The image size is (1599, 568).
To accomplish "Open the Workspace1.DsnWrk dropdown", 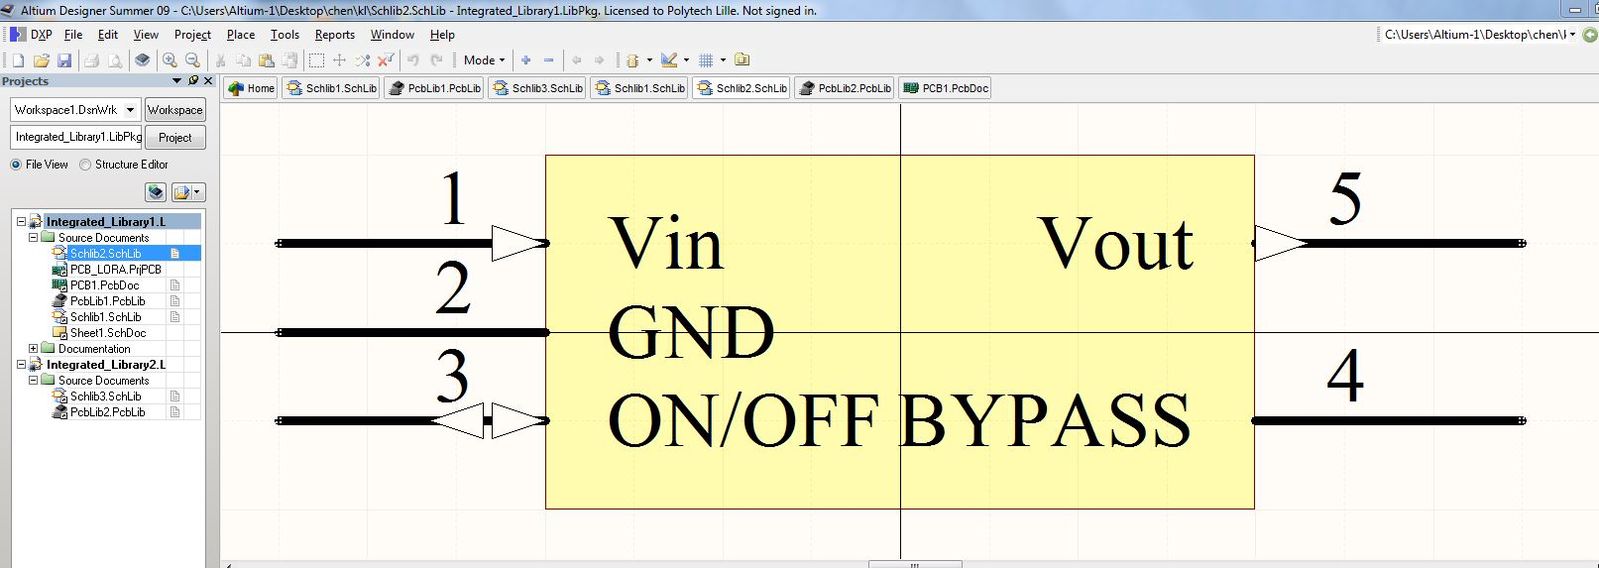I will click(130, 110).
